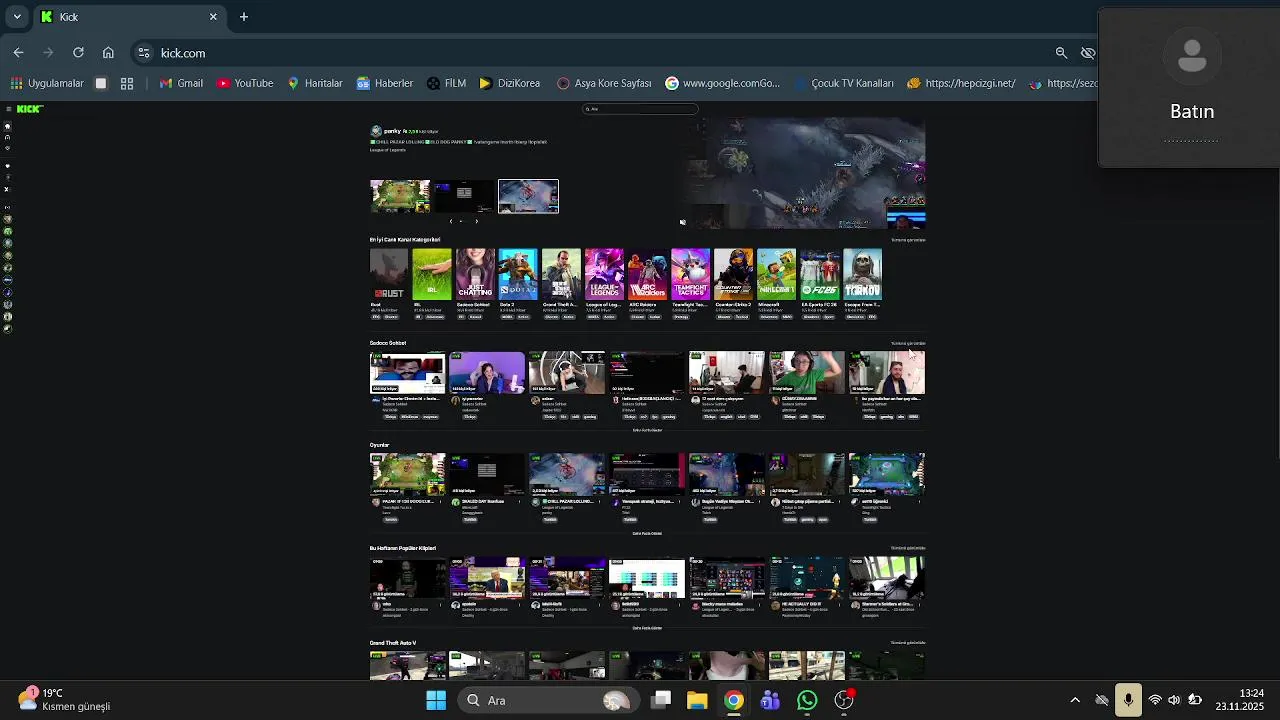Open first Sadece Sohbet live stream thumbnail

[408, 372]
